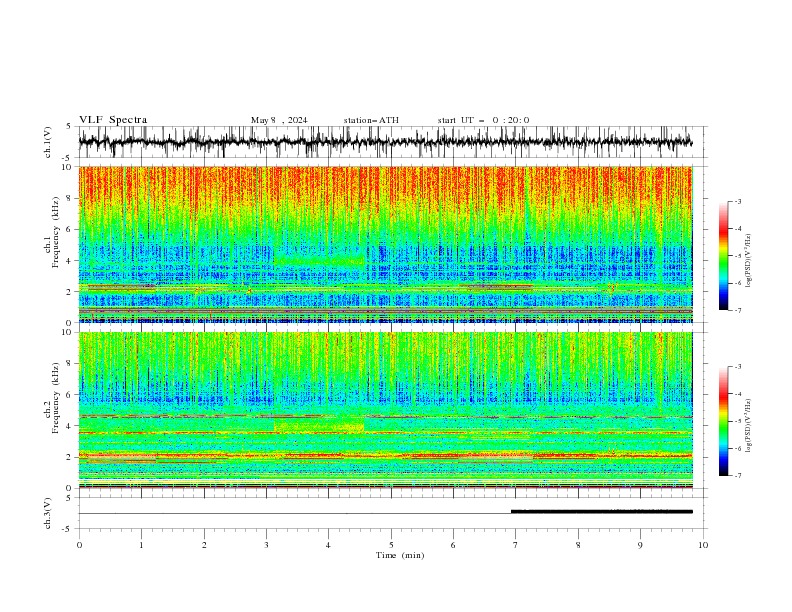Screen dimensions: 792x612
Task: Click the time axis tick label "1"
Action: coord(141,545)
